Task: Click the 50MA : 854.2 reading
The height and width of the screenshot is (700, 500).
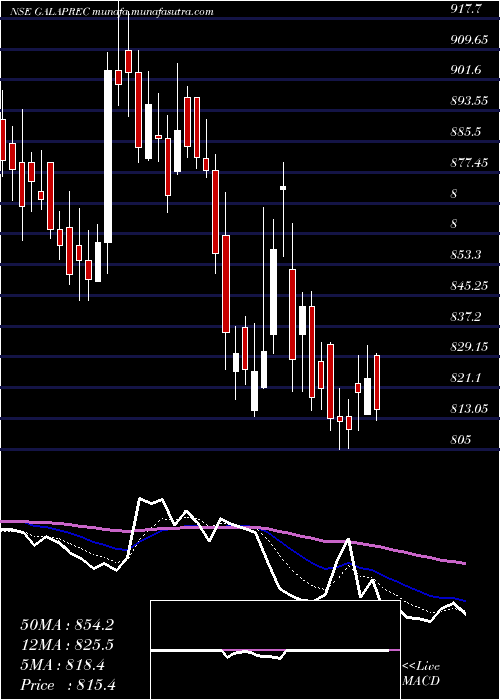Action: click(67, 625)
